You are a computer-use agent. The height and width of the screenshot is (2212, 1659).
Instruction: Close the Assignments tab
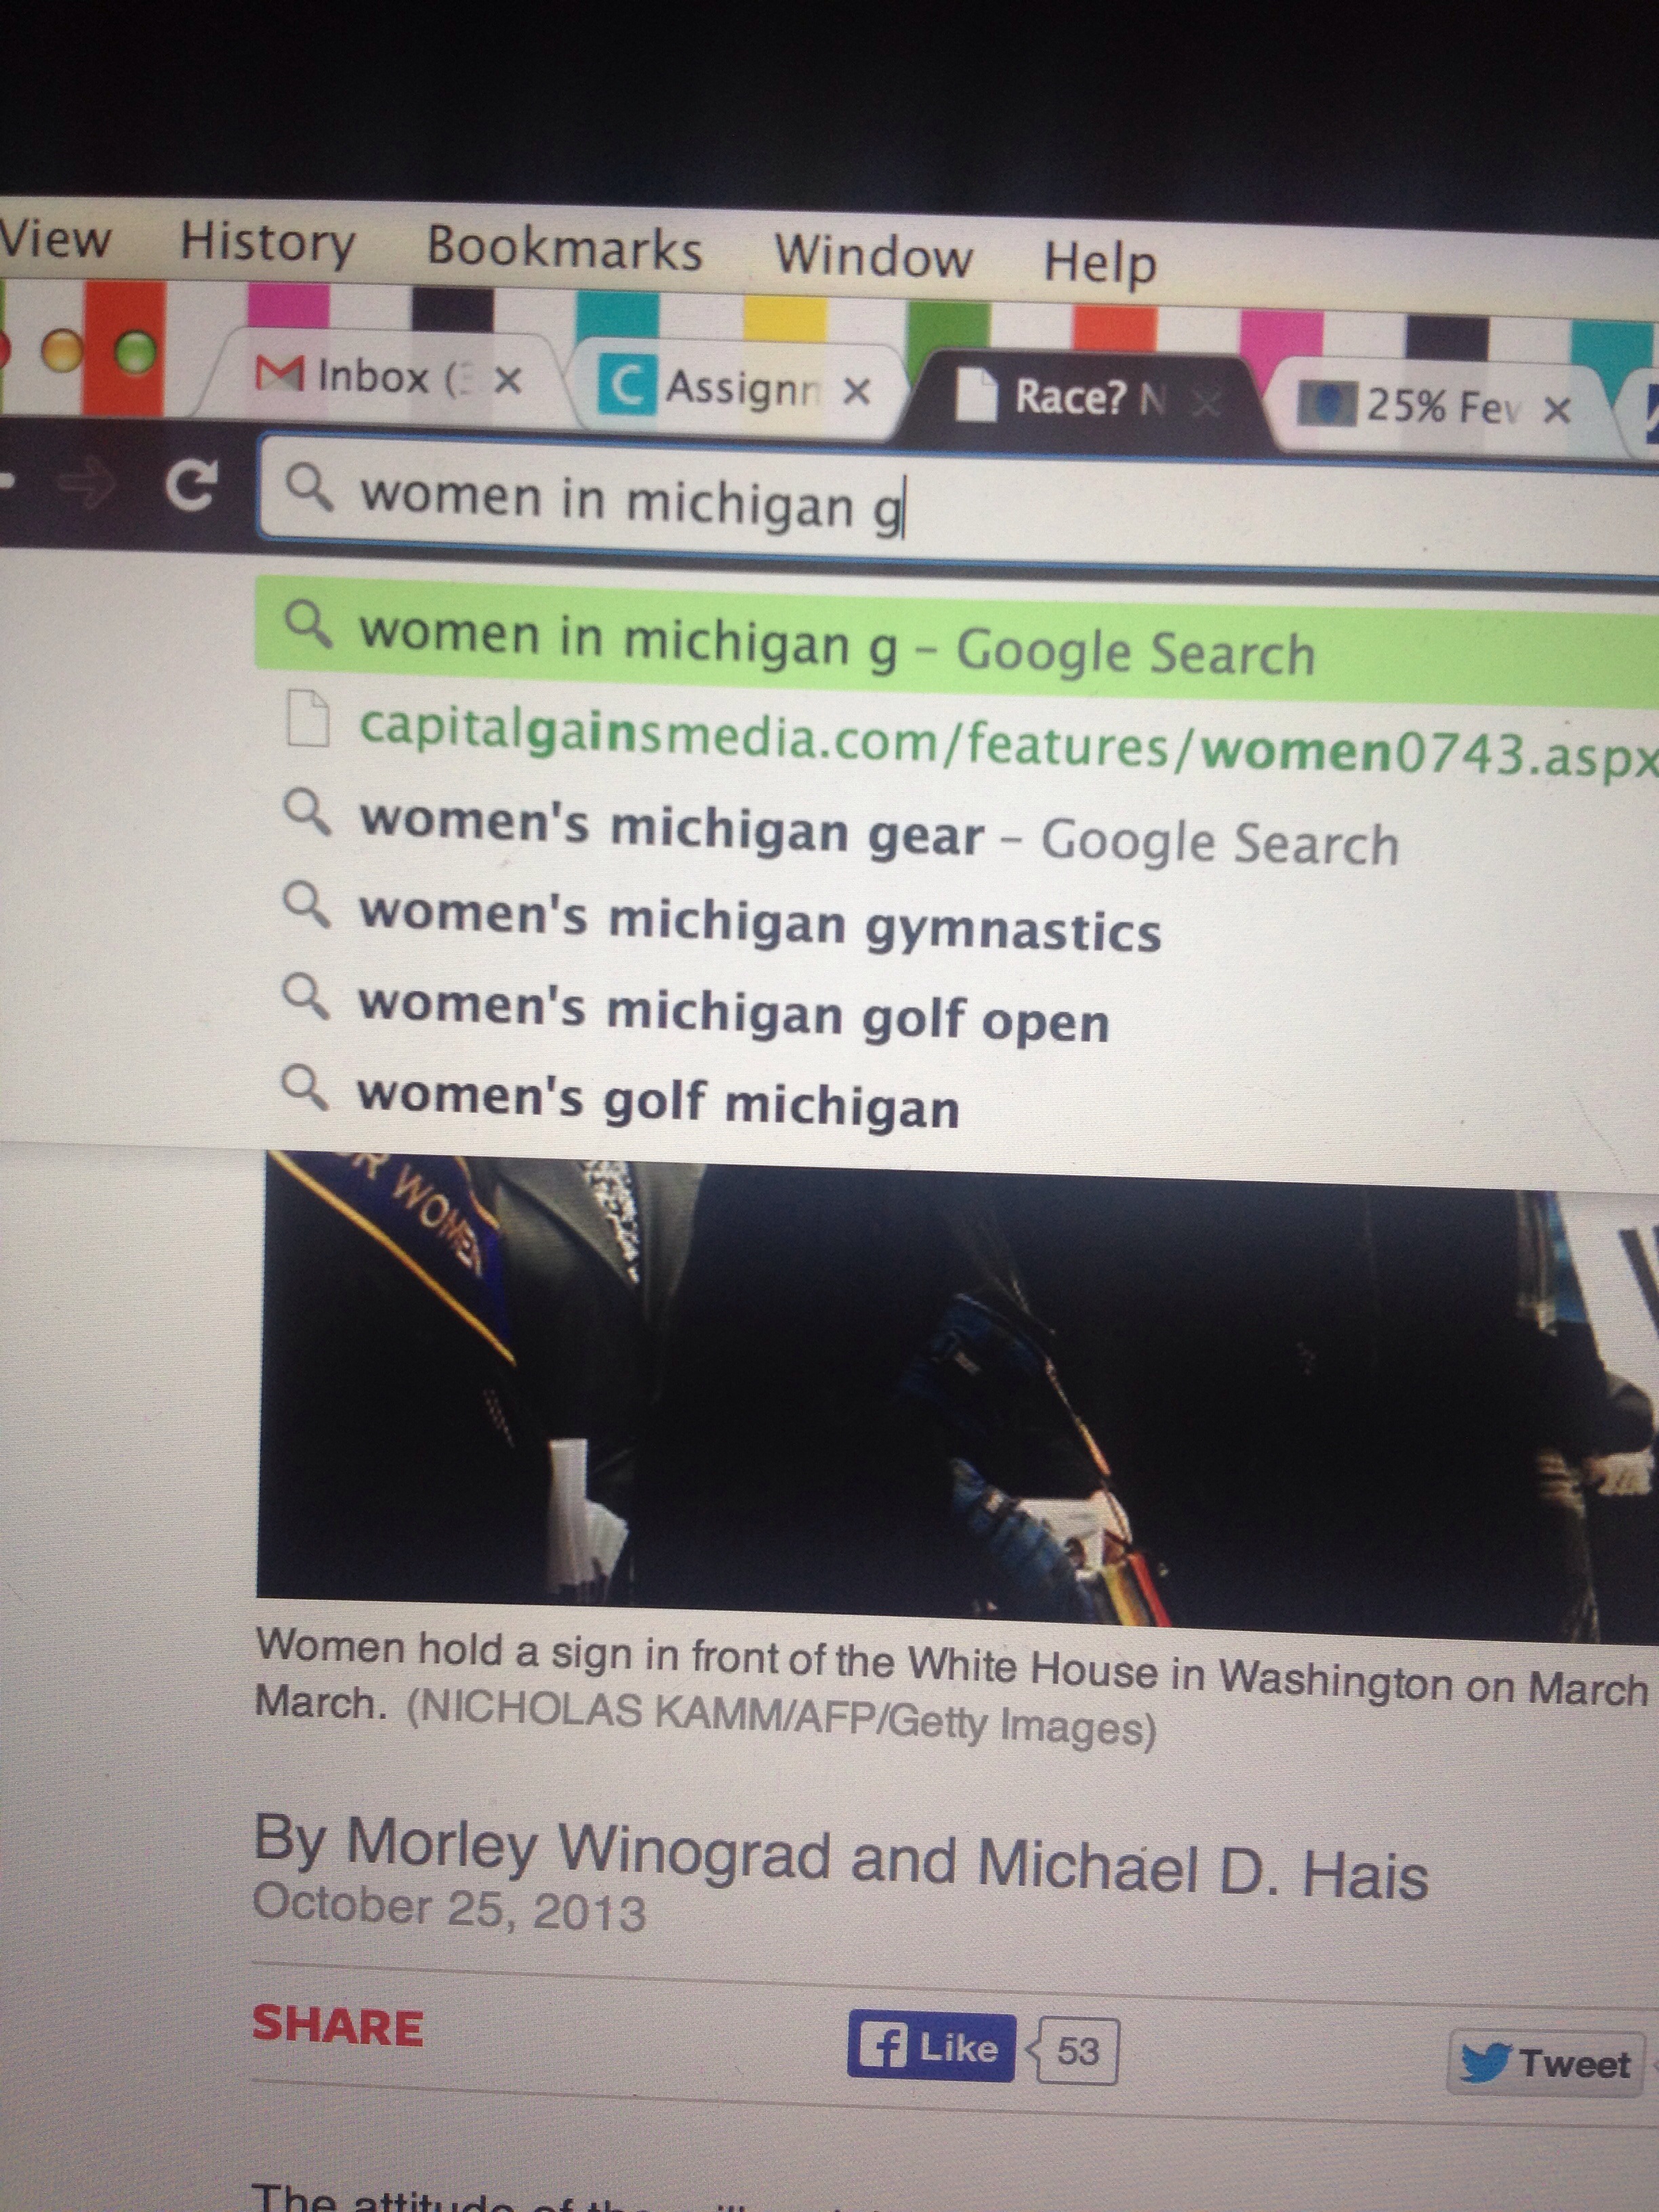click(856, 392)
